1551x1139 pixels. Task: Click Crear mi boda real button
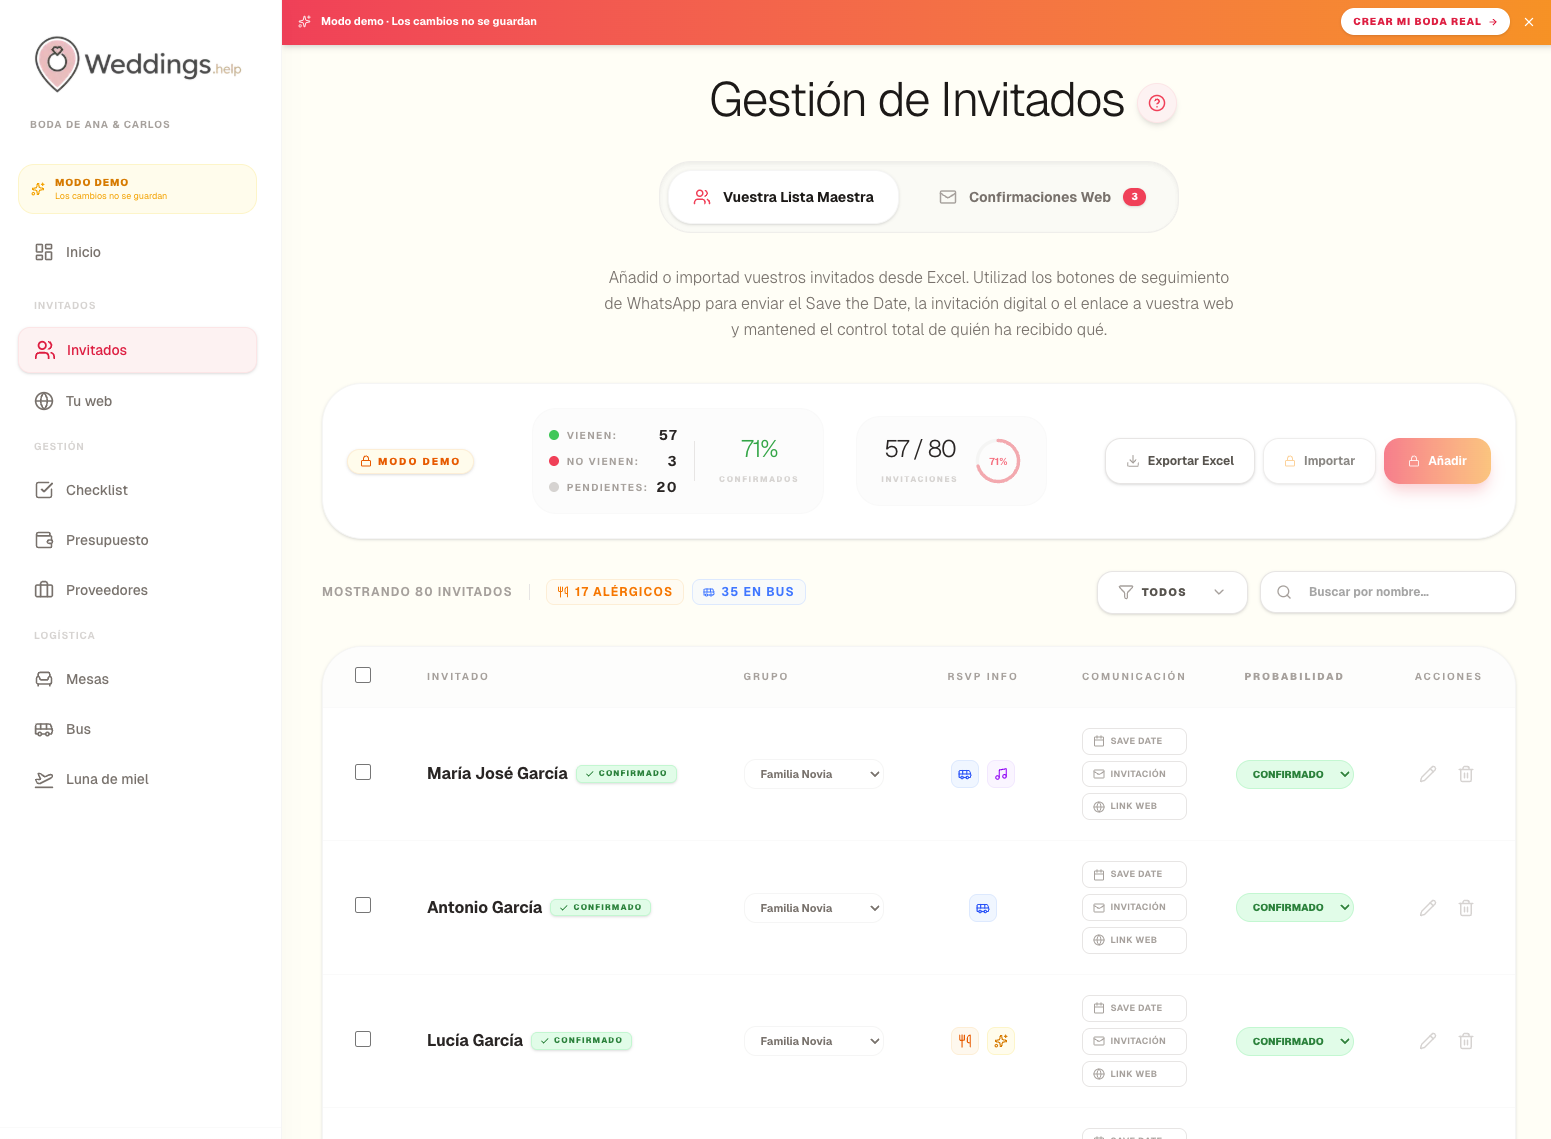[x=1425, y=22]
